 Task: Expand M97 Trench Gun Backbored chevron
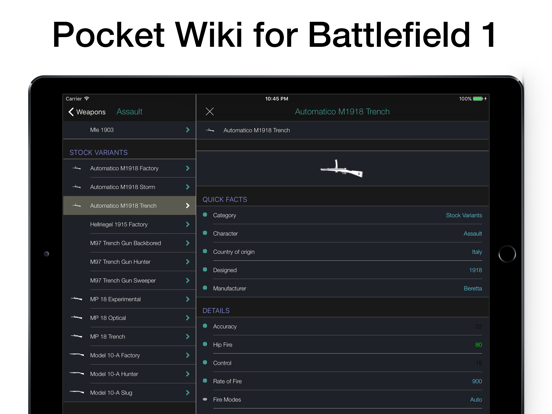[x=188, y=243]
